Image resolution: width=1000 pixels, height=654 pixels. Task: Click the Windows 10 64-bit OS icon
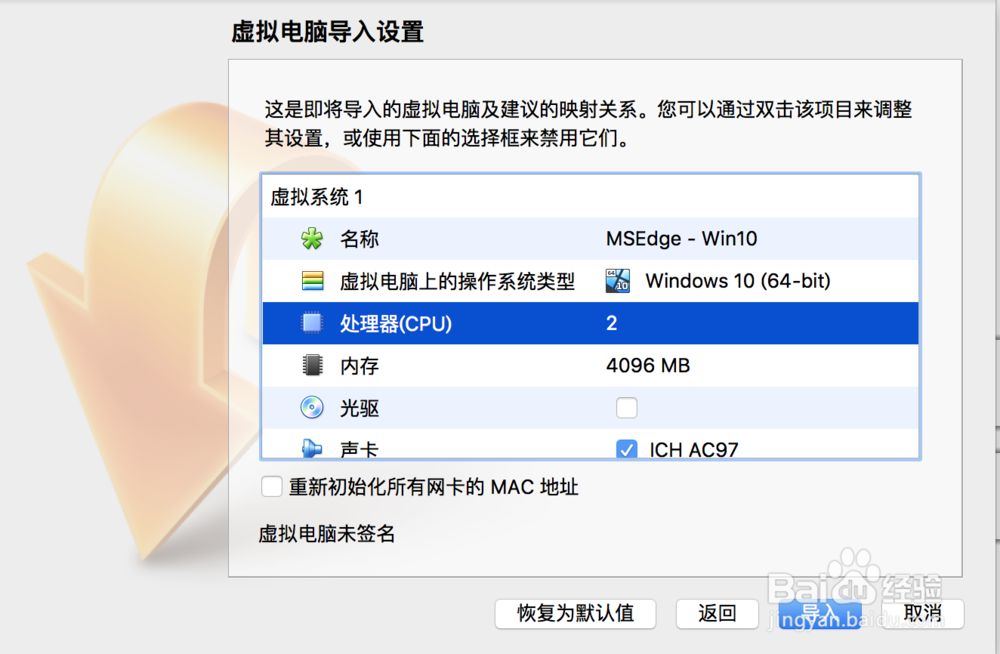click(617, 281)
